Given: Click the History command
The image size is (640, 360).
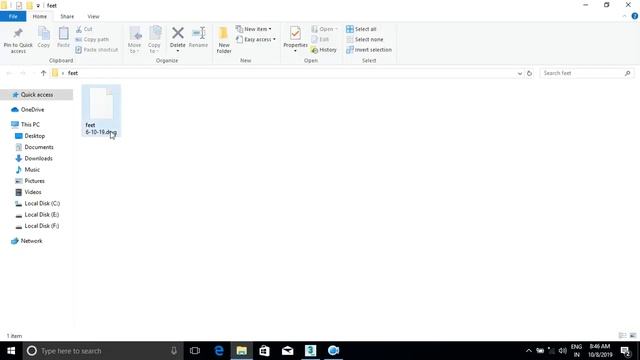Looking at the screenshot, I should click(x=324, y=49).
